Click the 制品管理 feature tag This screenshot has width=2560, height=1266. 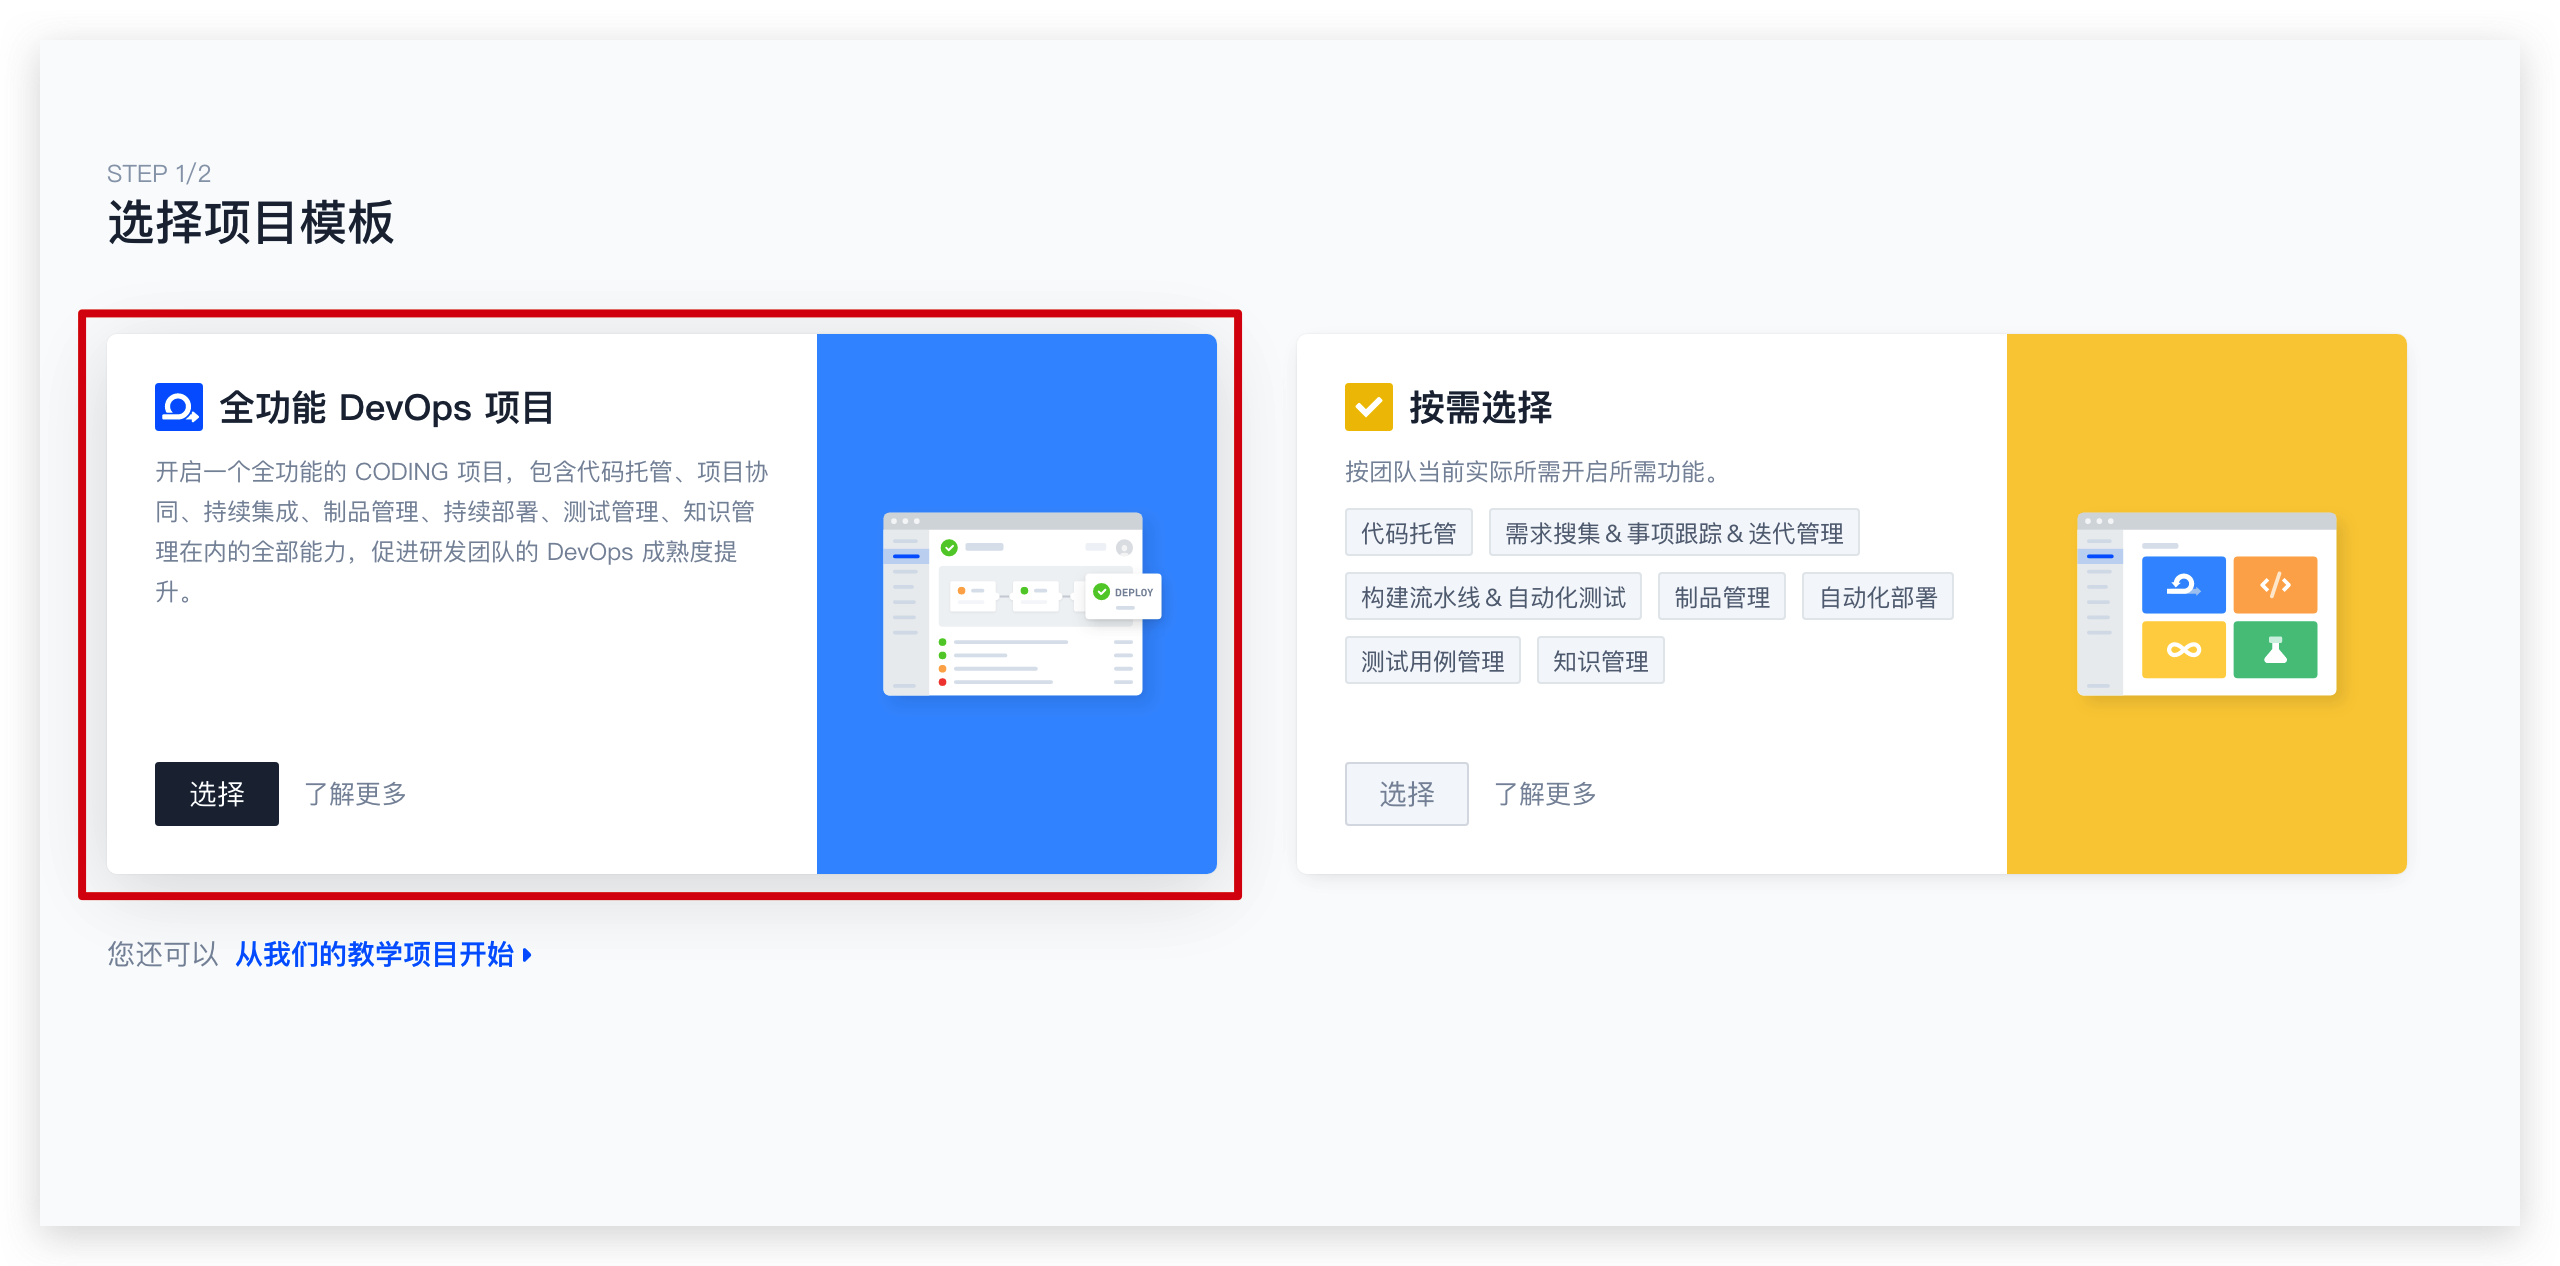coord(1722,597)
